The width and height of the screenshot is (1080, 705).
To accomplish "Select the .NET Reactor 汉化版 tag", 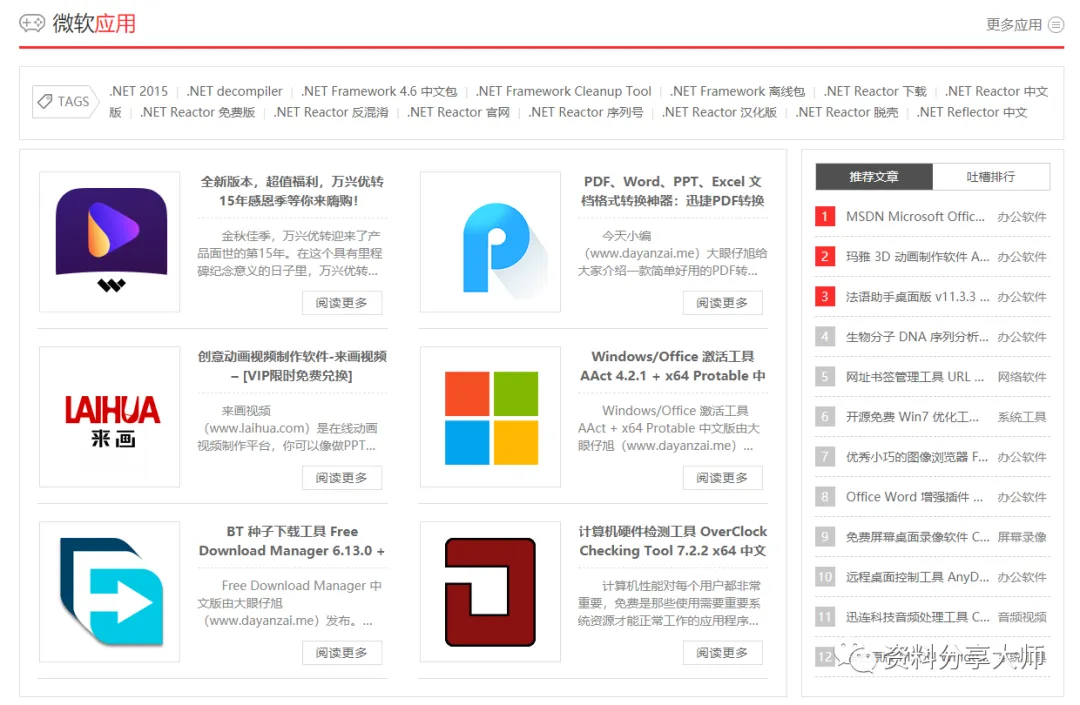I will (x=719, y=112).
